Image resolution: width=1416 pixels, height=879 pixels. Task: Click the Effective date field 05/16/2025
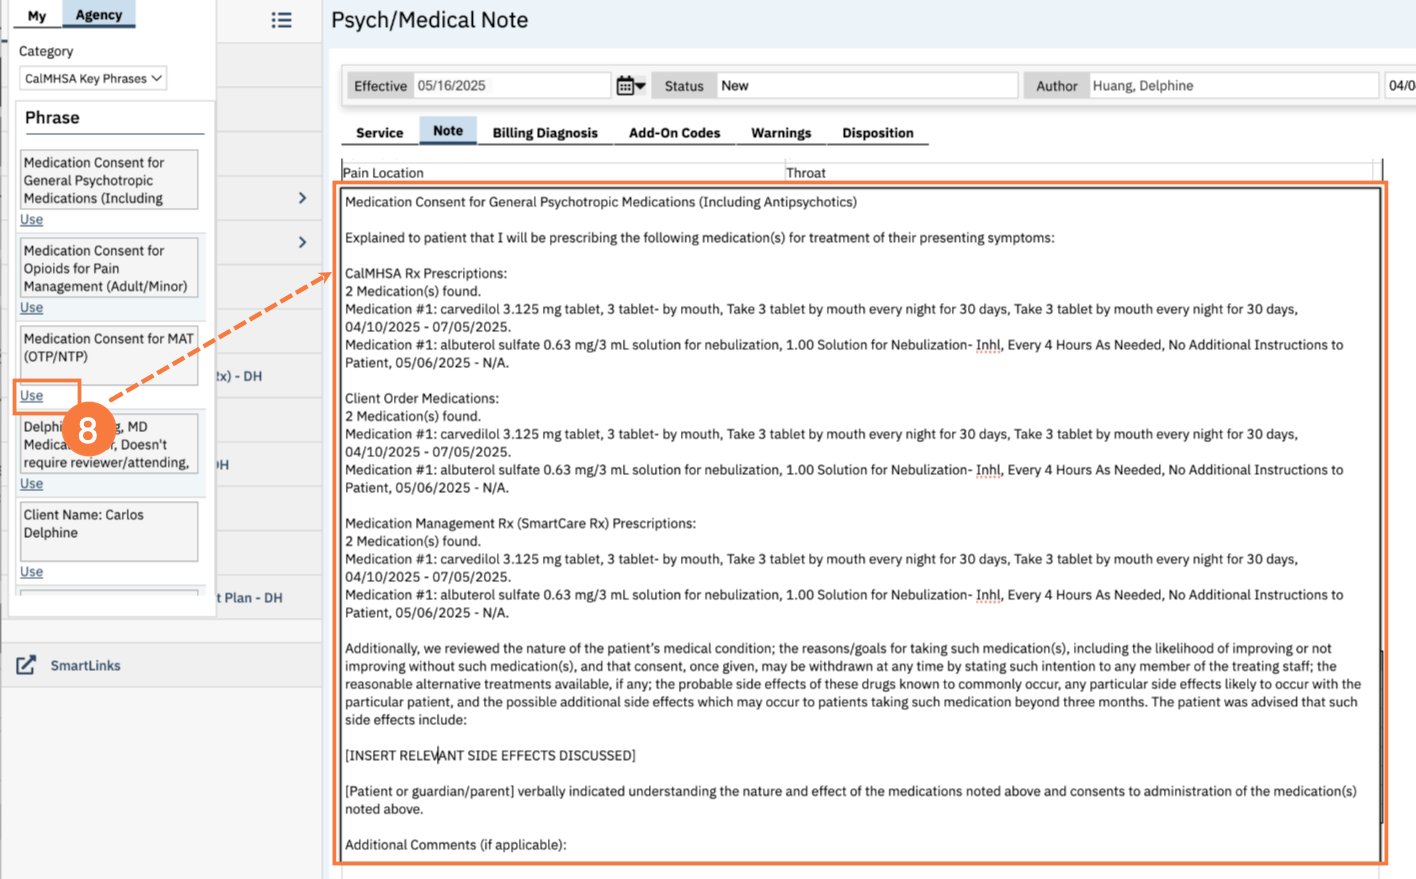[x=512, y=86]
